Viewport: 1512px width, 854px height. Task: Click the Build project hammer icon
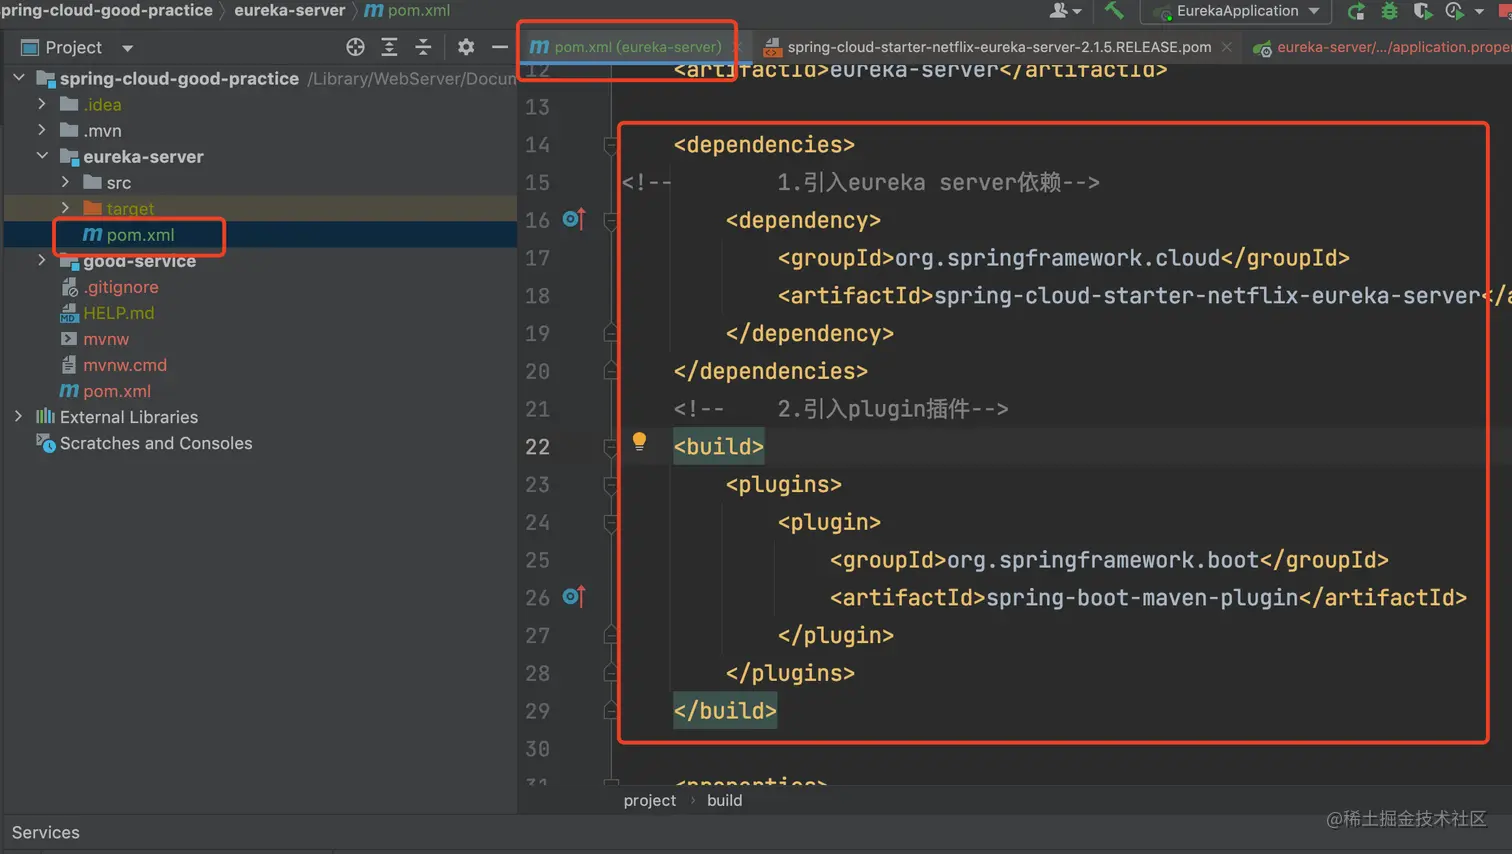1114,11
